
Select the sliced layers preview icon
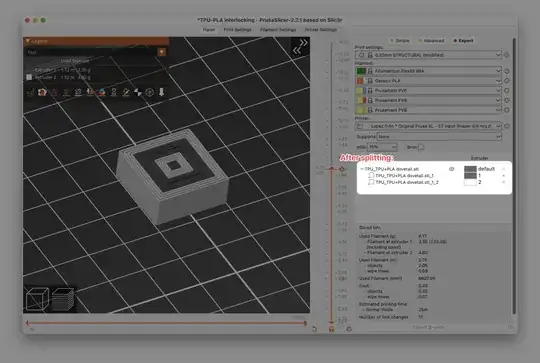pos(63,299)
